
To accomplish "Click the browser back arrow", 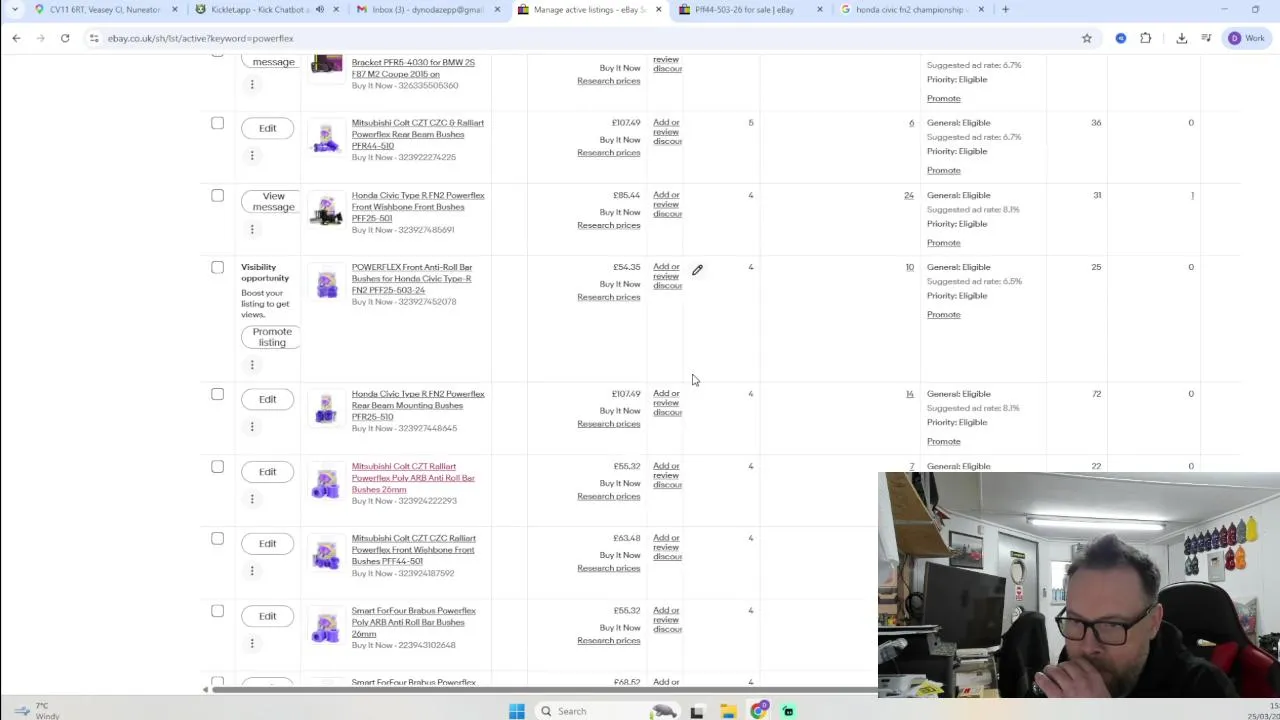I will pos(16,38).
